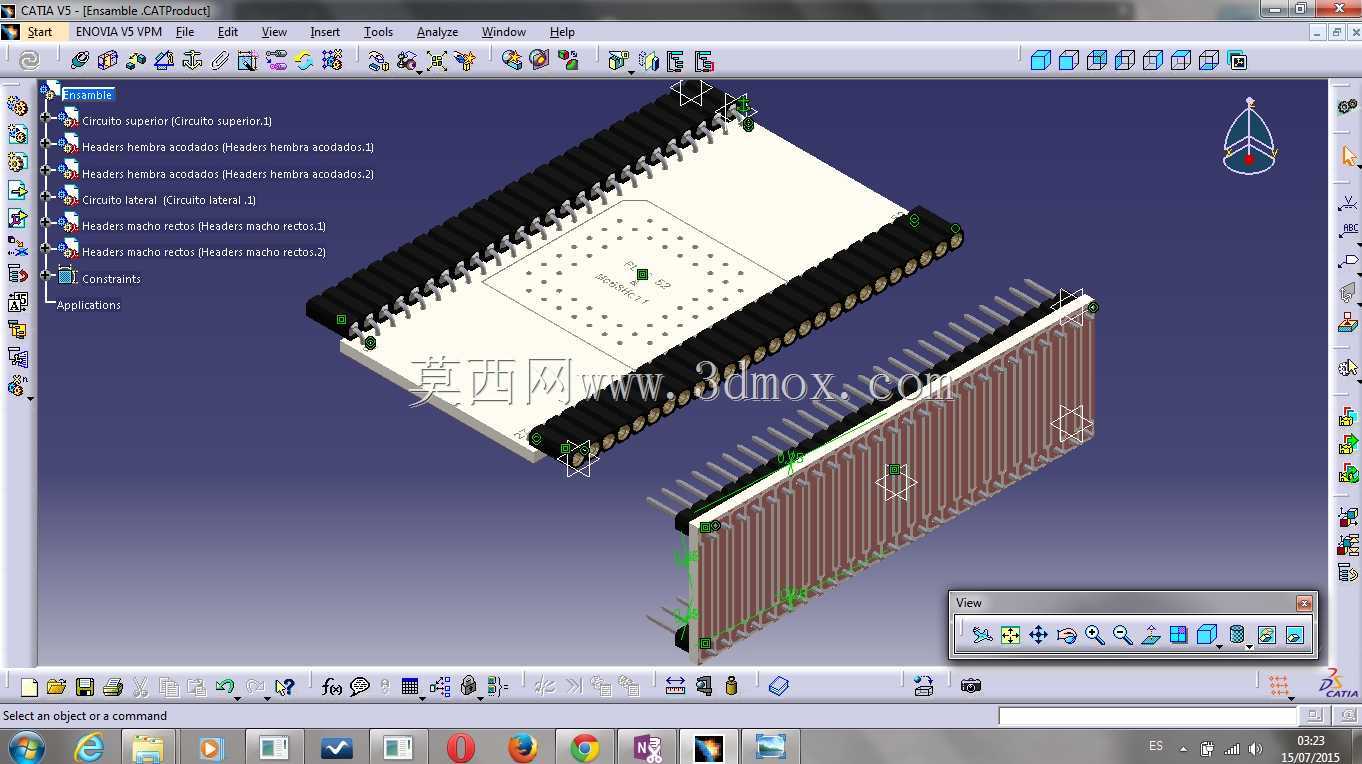Screen dimensions: 1362x764
Task: Click the Update All icon in toolbar
Action: pyautogui.click(x=29, y=60)
